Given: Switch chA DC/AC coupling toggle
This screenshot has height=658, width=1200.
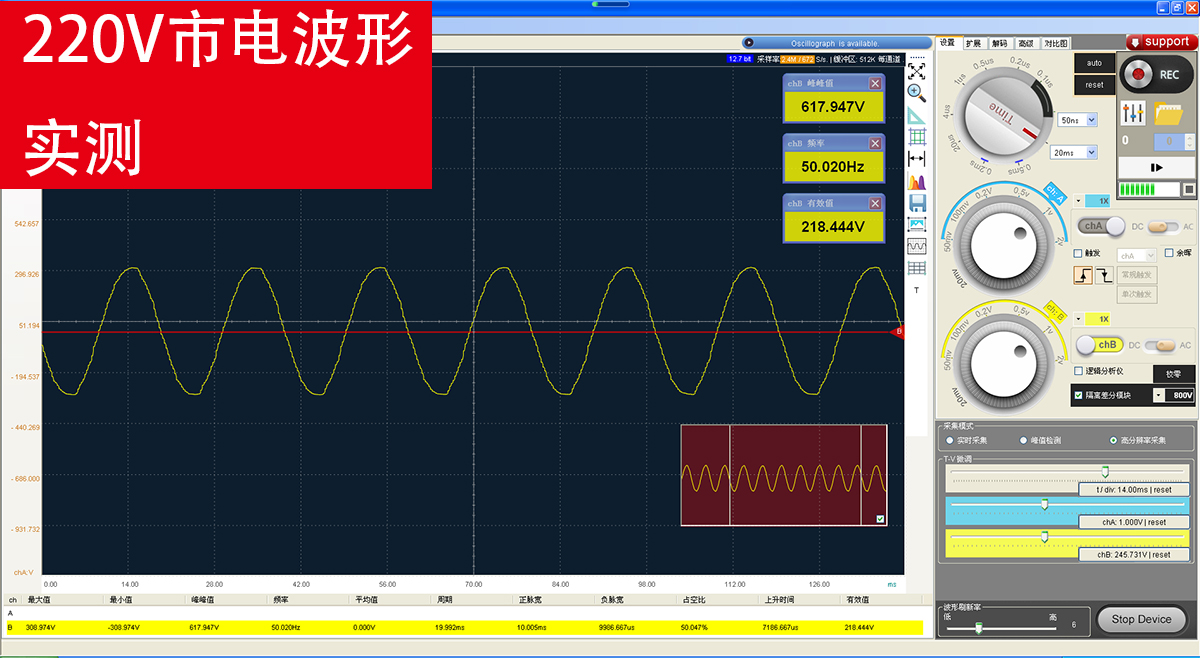Looking at the screenshot, I should point(1163,226).
